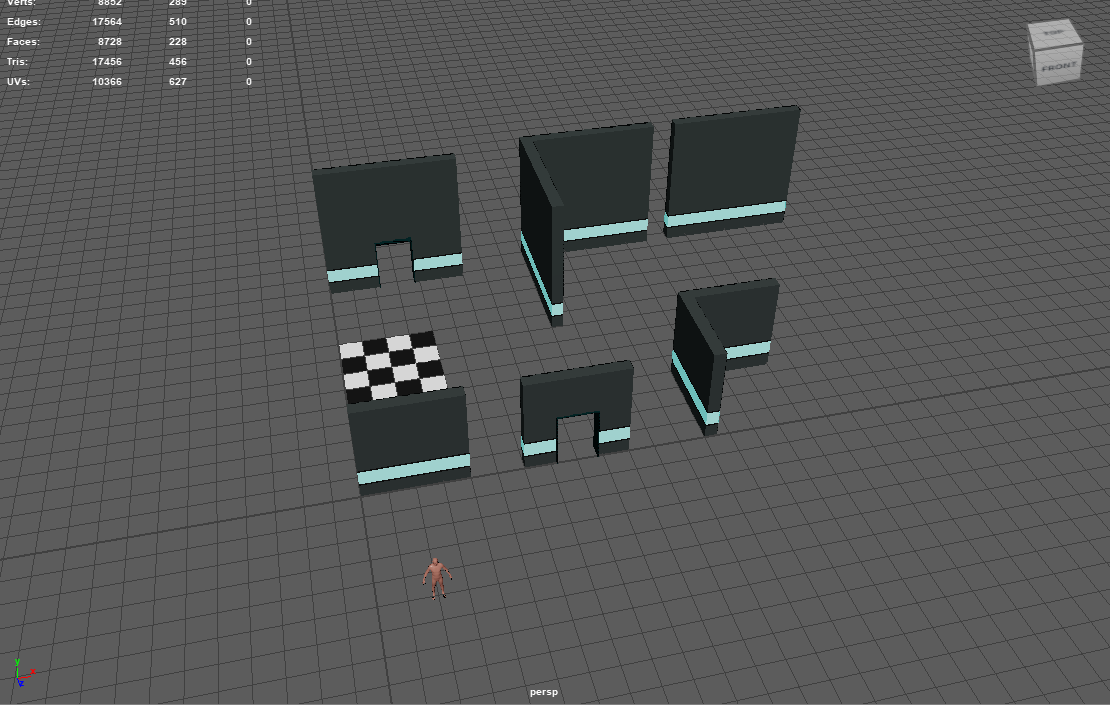The height and width of the screenshot is (705, 1110).
Task: Click the UVs: label in the HUD
Action: 18,81
